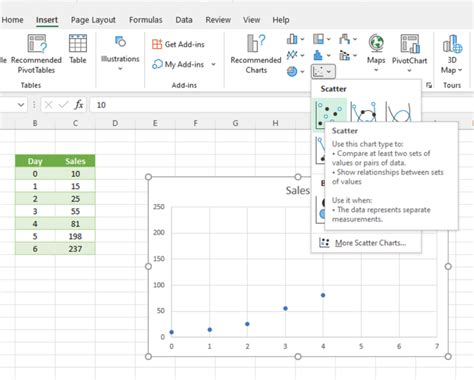
Task: Click the formula bar showing 10
Action: pyautogui.click(x=200, y=105)
